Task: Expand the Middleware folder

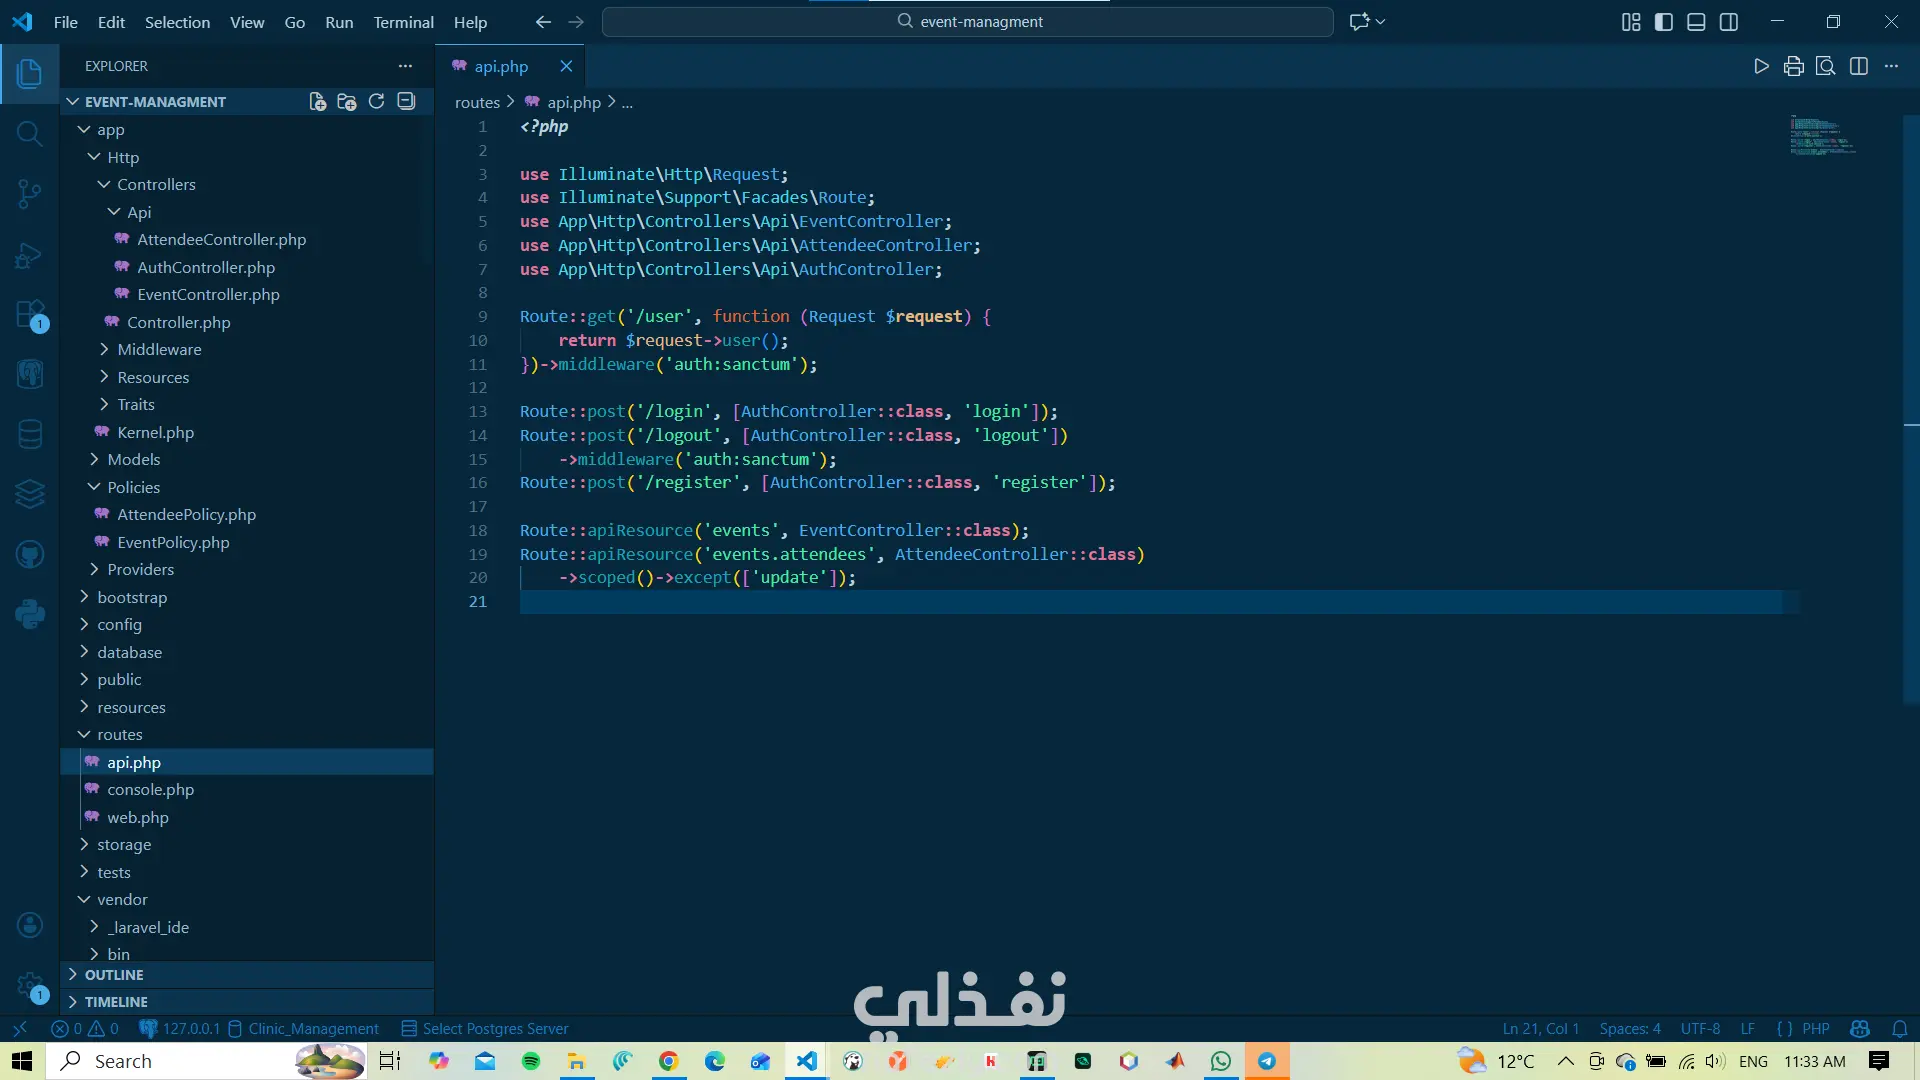Action: click(159, 349)
